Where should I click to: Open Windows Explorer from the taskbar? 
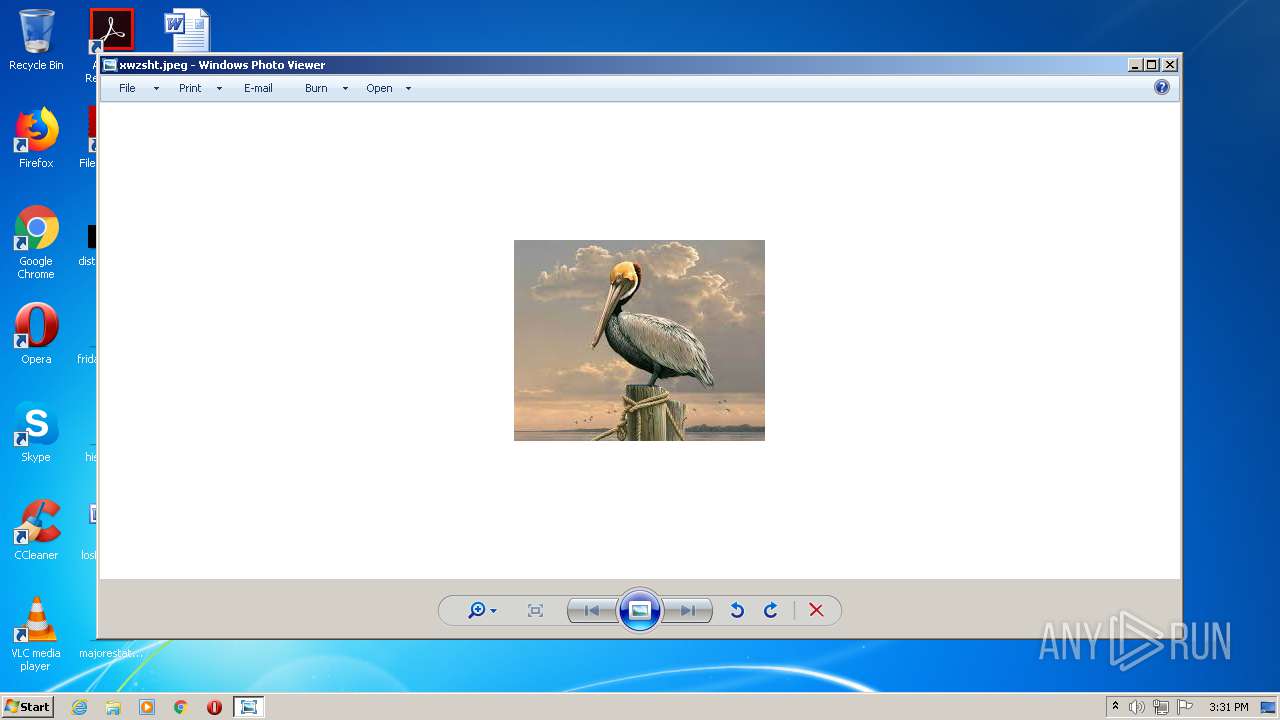pos(113,707)
